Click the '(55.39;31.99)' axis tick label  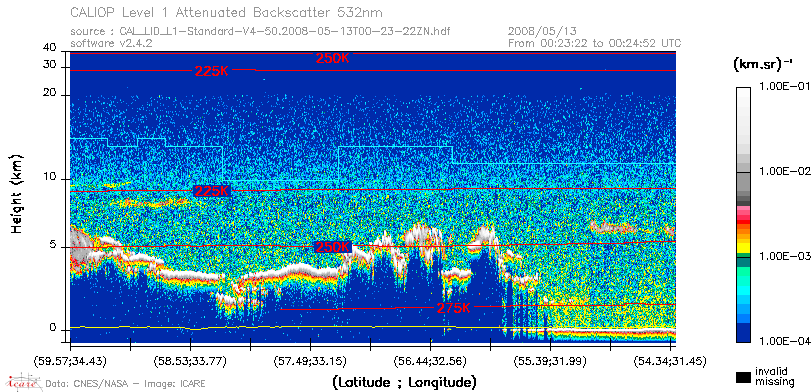pyautogui.click(x=550, y=360)
